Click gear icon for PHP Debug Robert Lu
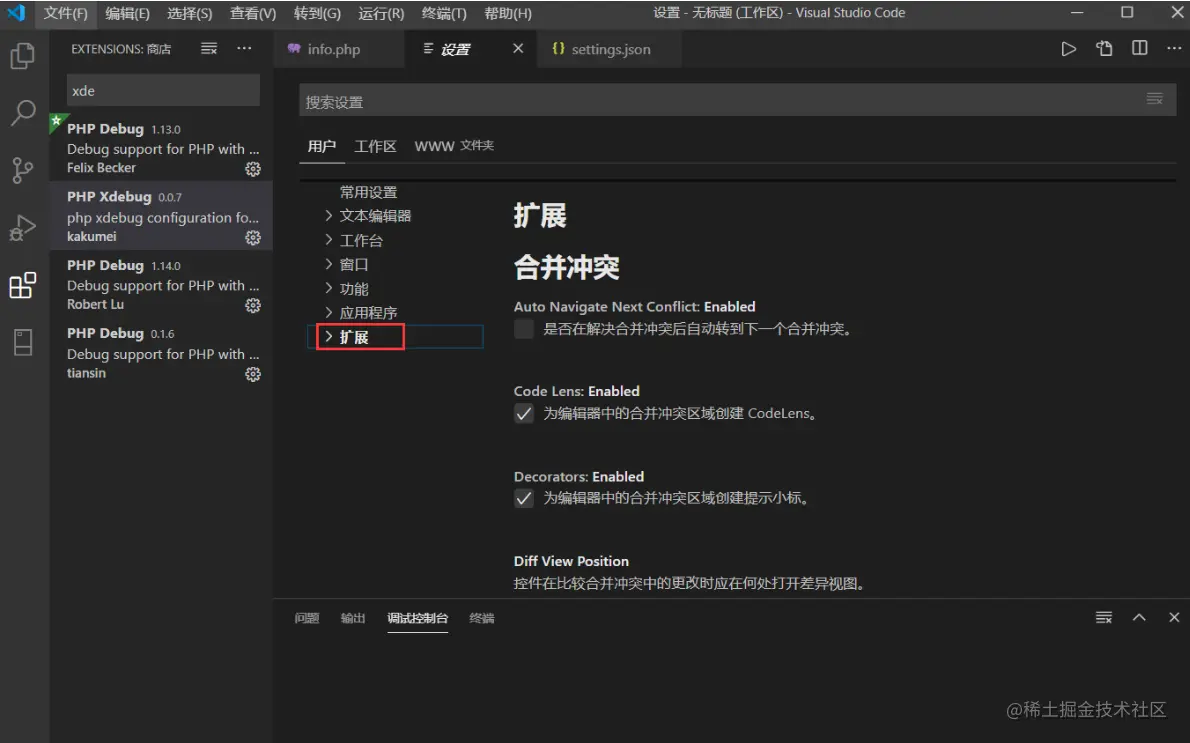Image resolution: width=1190 pixels, height=743 pixels. pyautogui.click(x=253, y=305)
